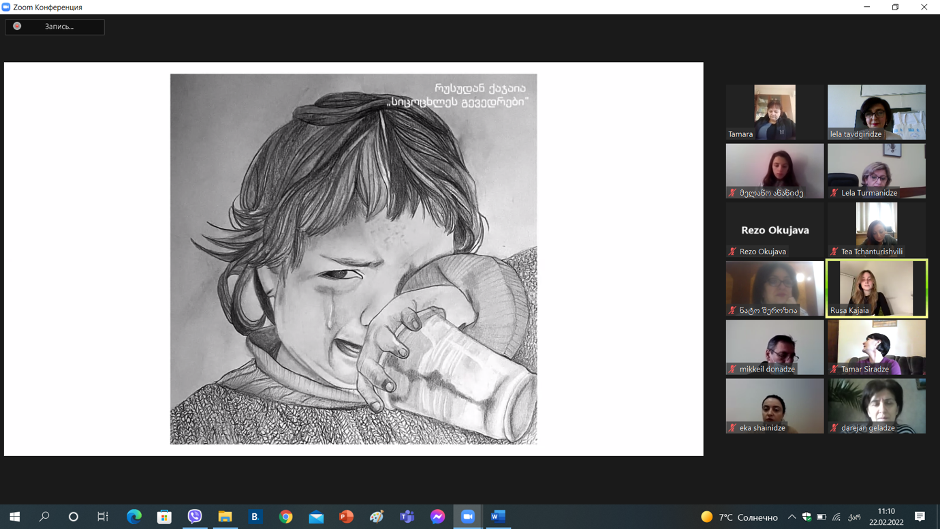
Task: Open File Explorer from taskbar
Action: tap(225, 516)
